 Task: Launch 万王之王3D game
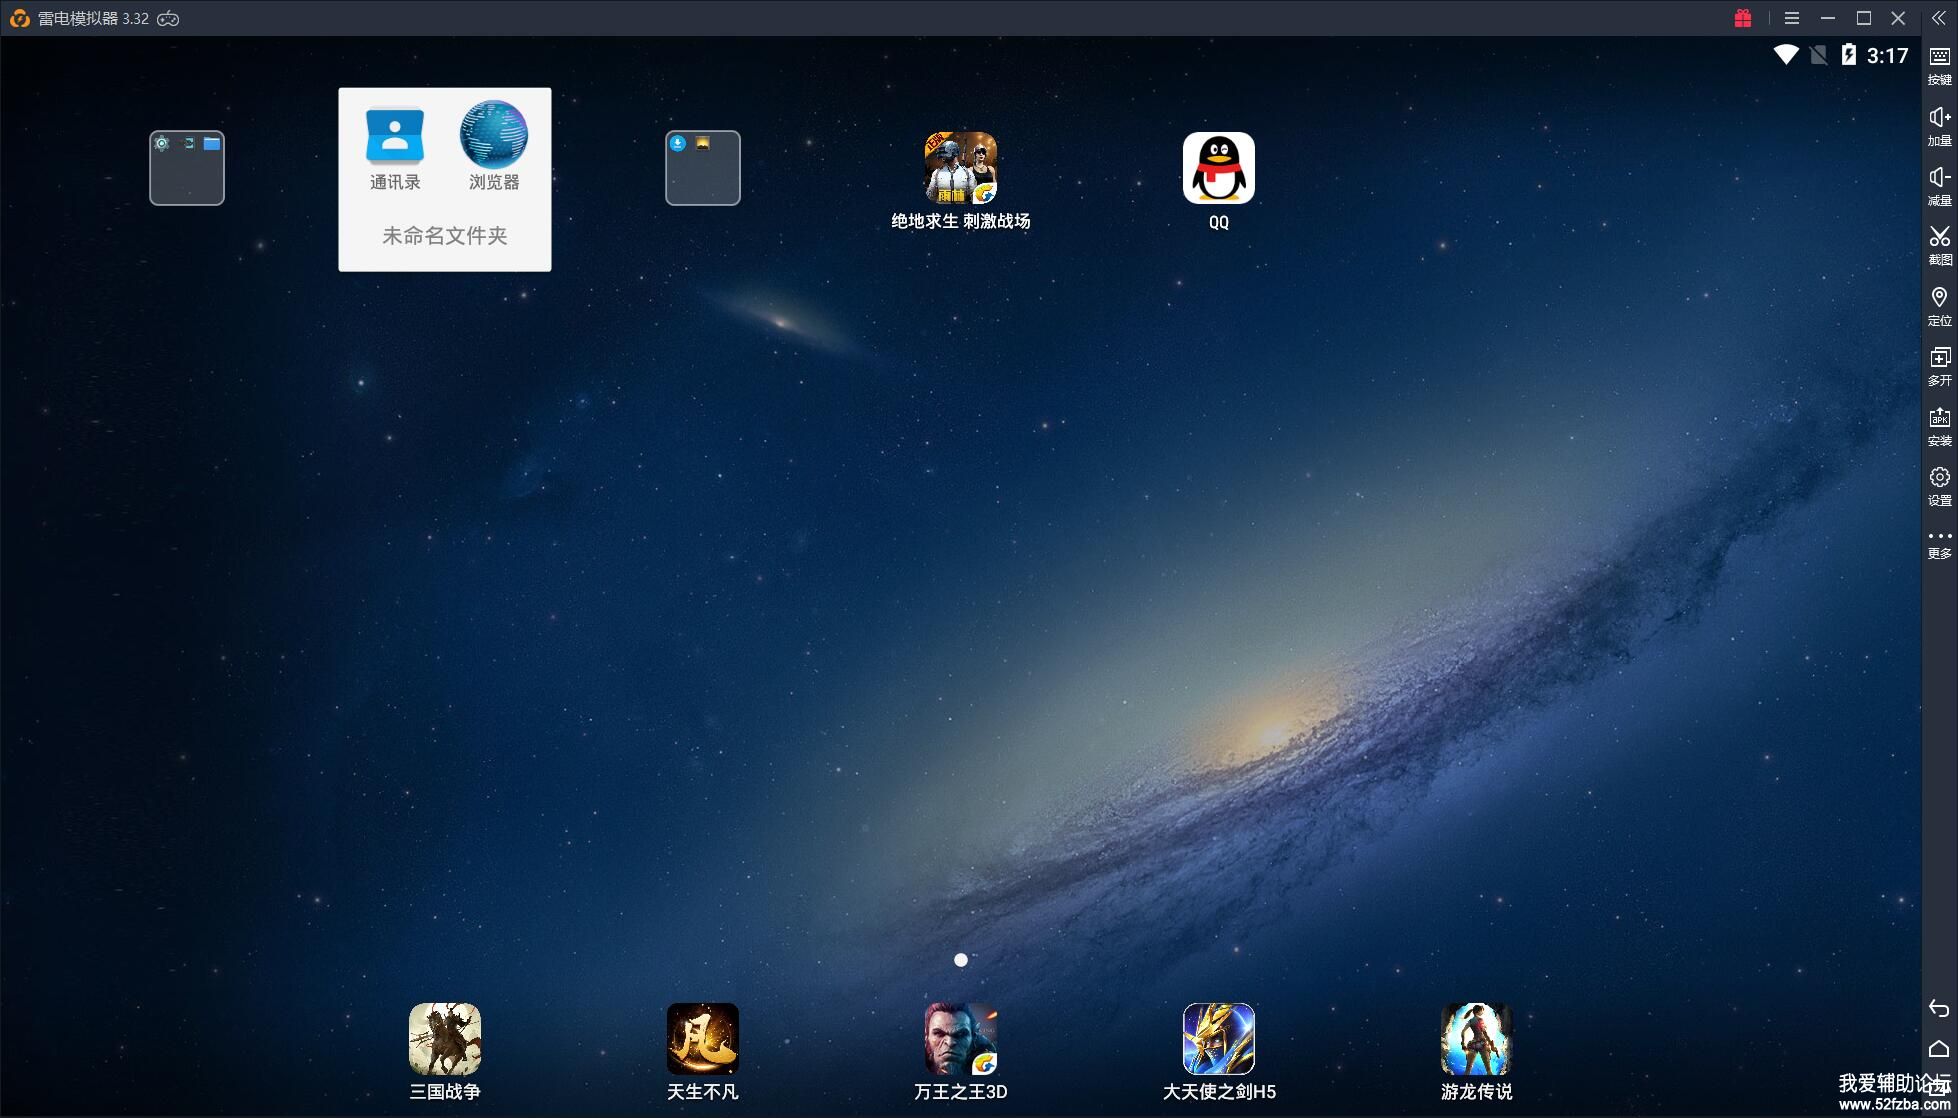961,1052
